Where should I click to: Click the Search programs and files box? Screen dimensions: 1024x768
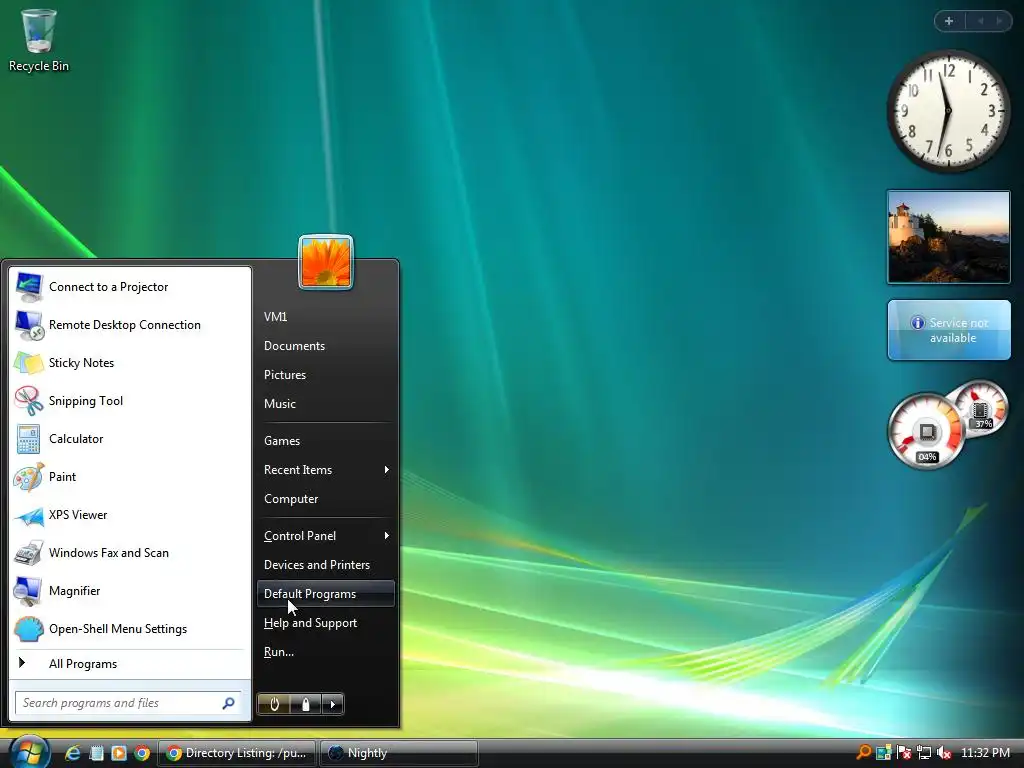point(128,703)
